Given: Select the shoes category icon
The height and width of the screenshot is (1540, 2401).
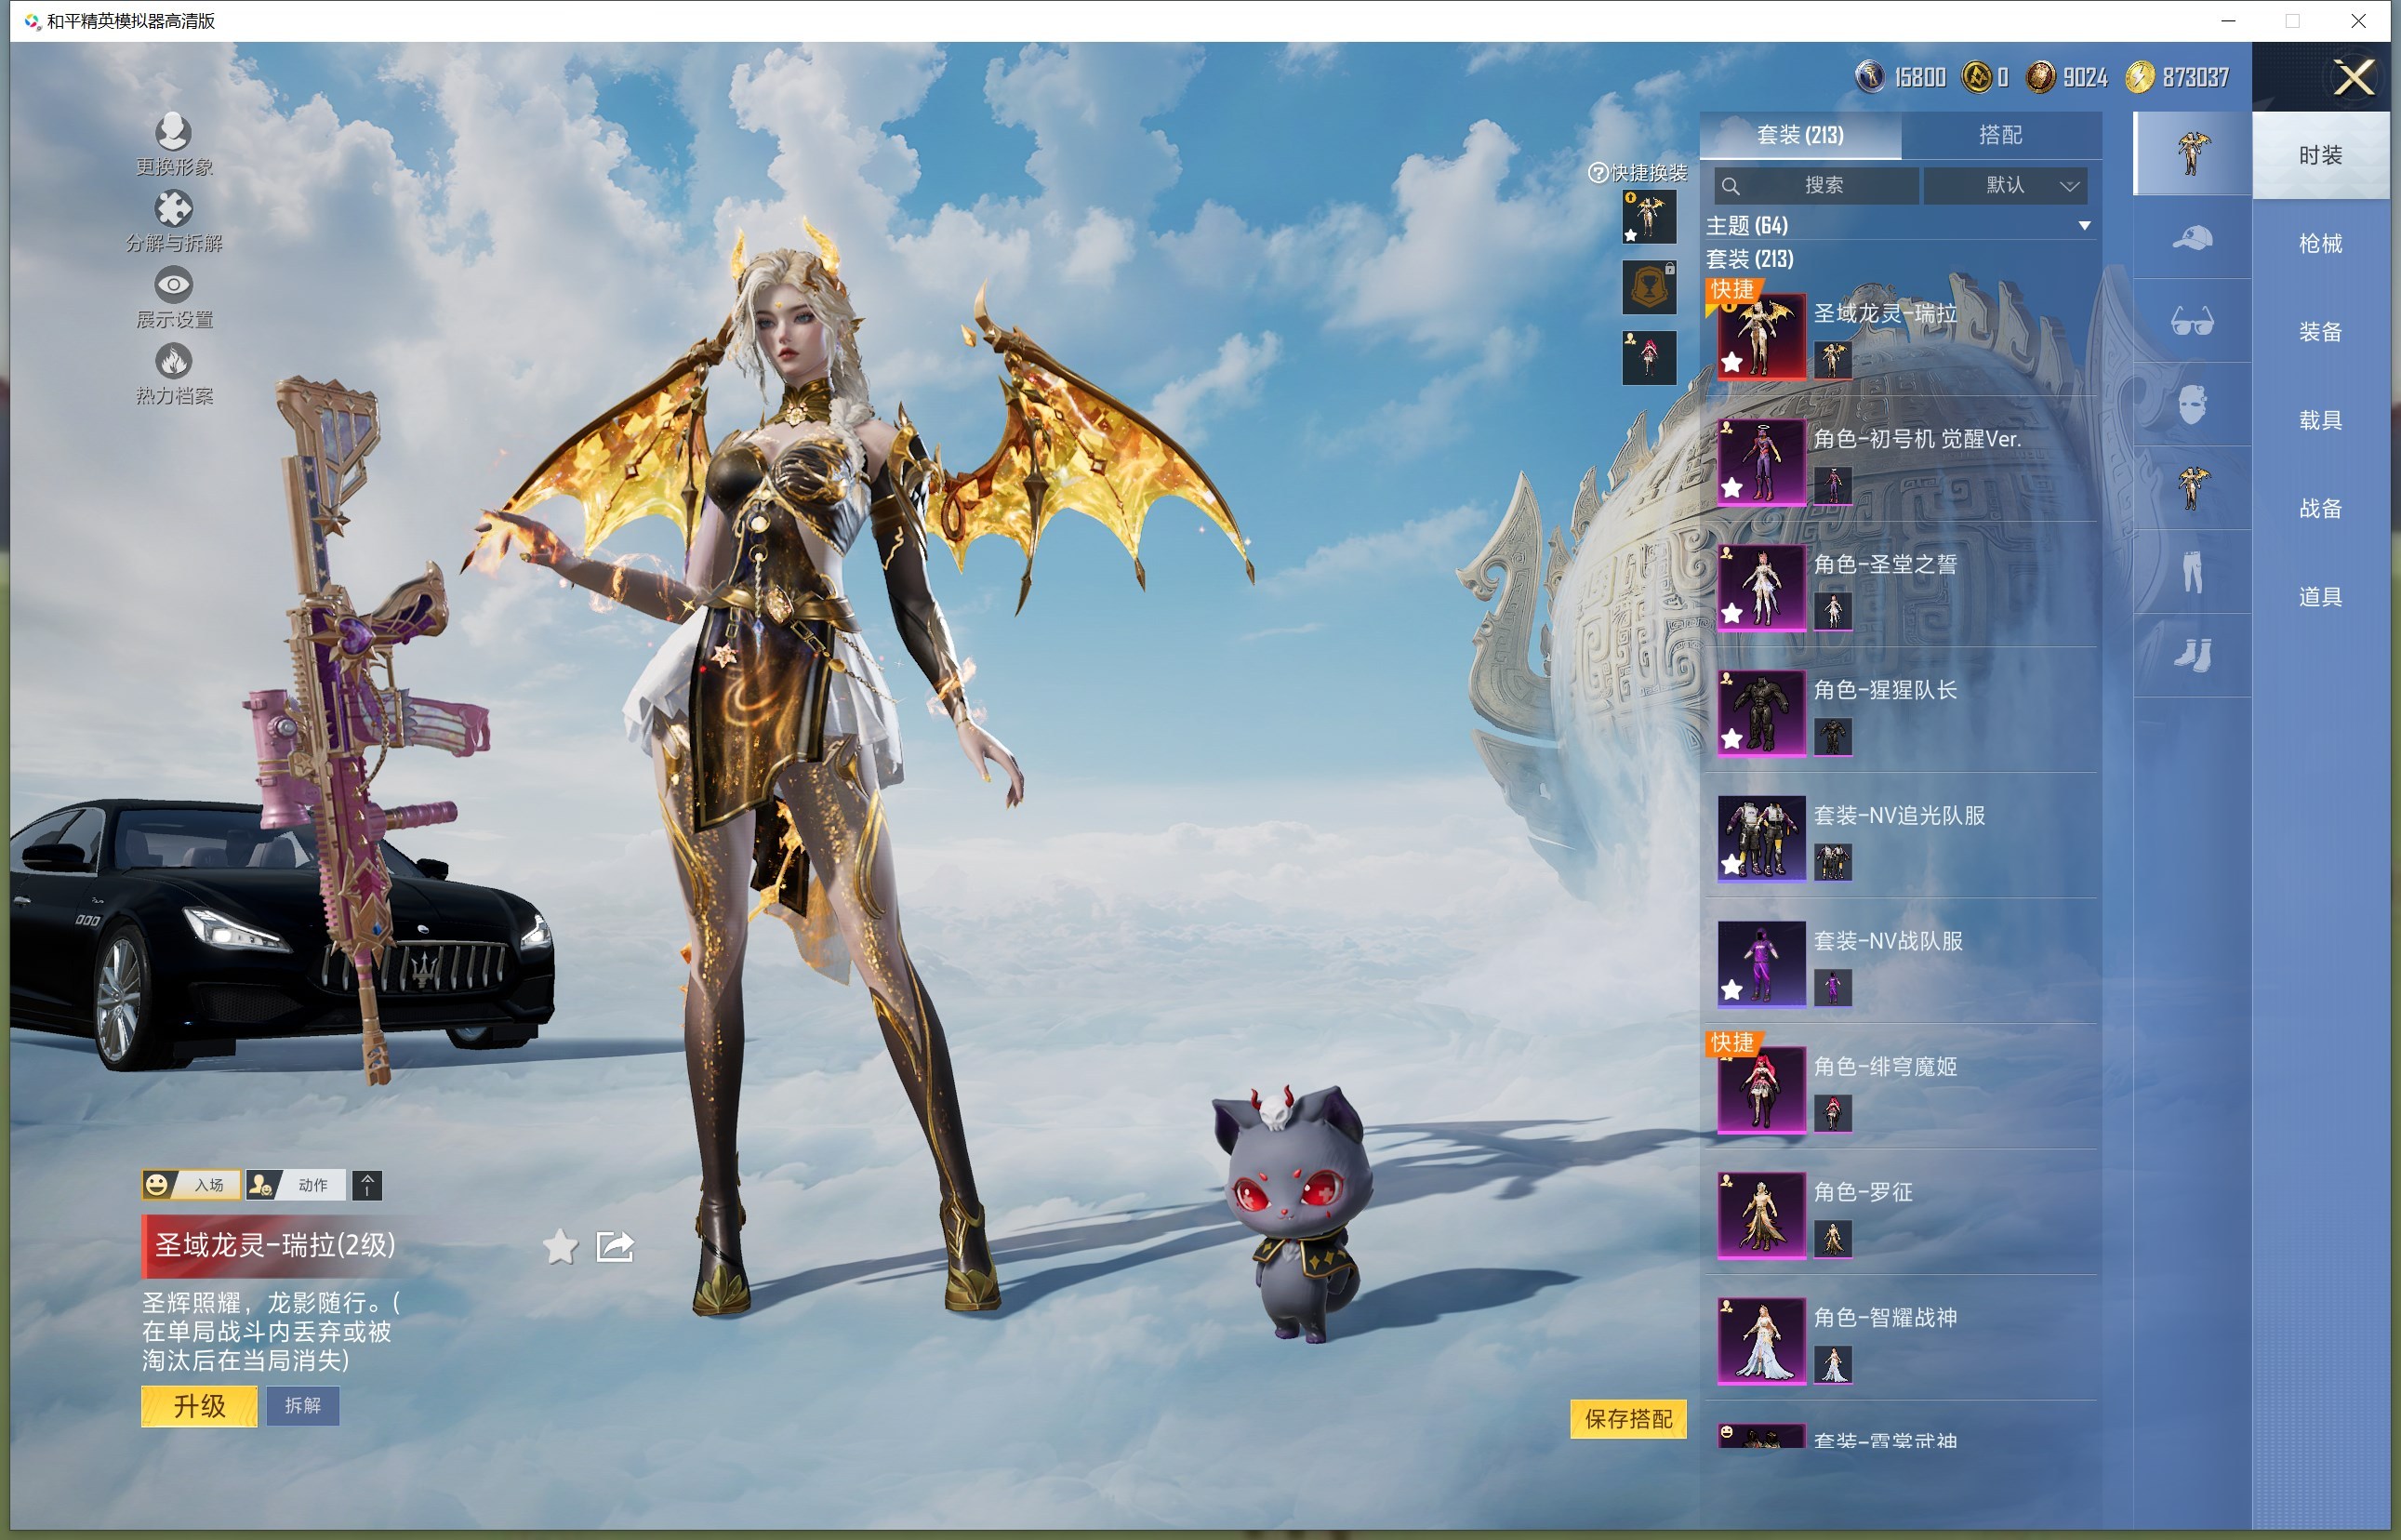Looking at the screenshot, I should click(x=2191, y=656).
